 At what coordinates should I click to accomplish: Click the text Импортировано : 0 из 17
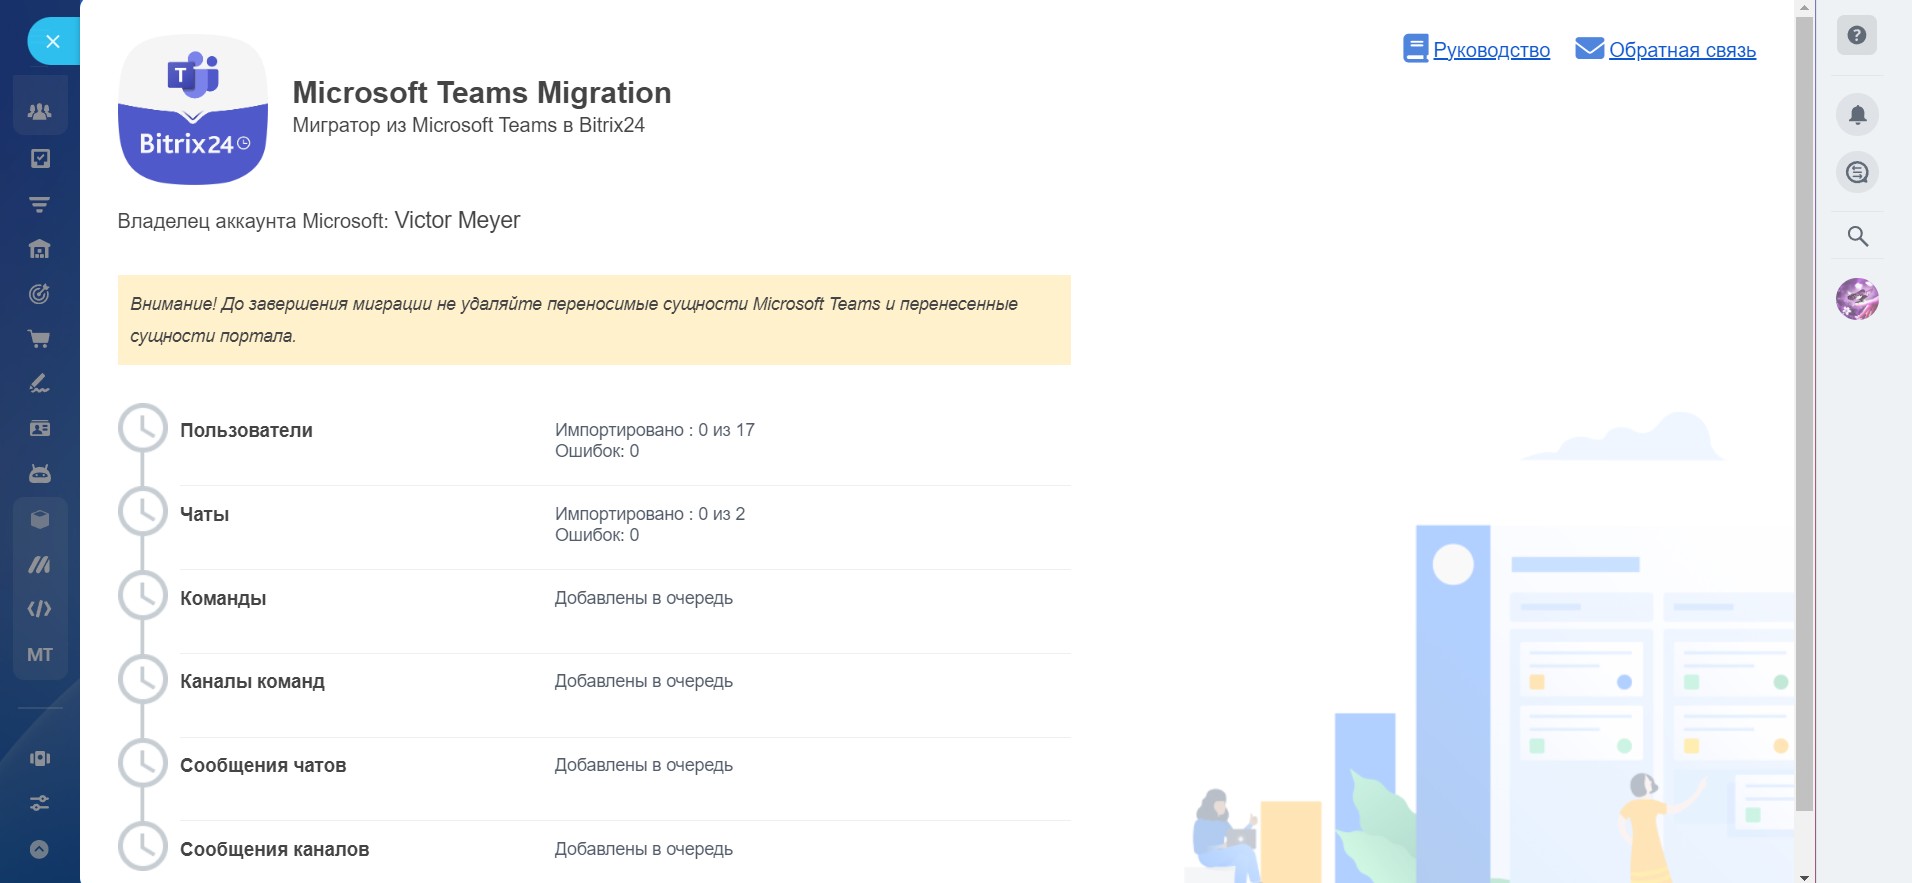[x=655, y=430]
